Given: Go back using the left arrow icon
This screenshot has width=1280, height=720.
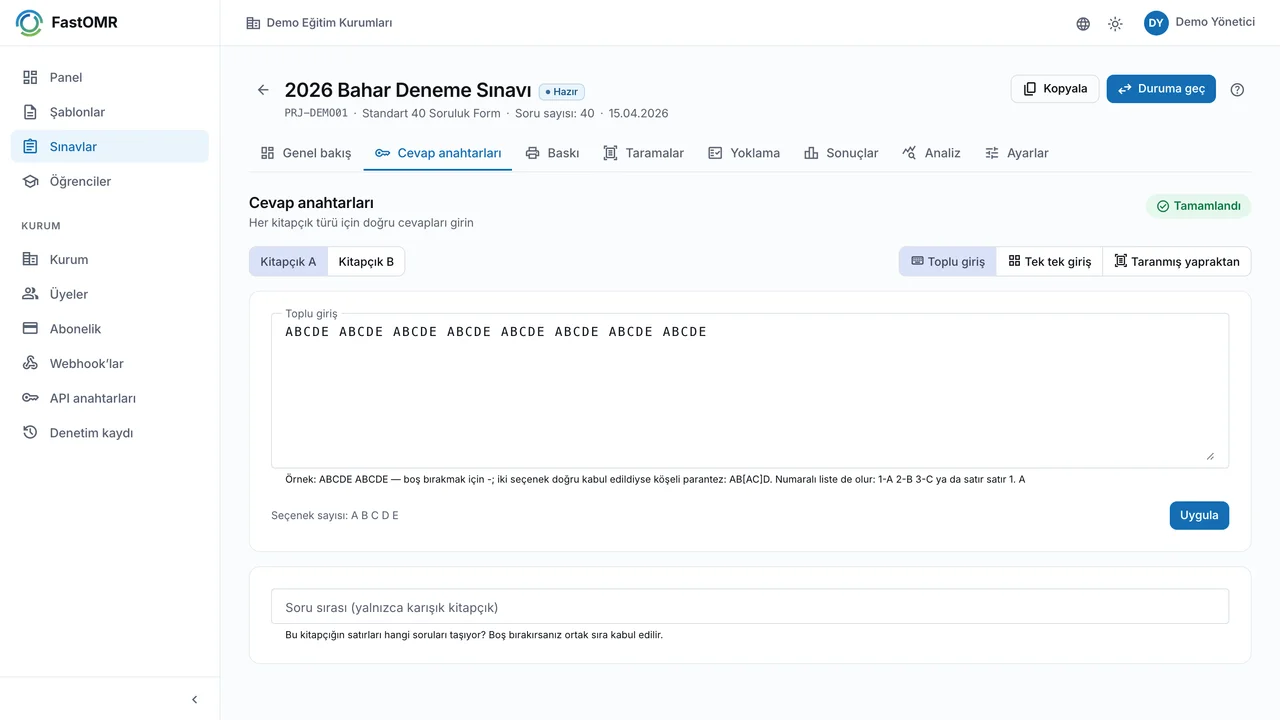Looking at the screenshot, I should click(x=263, y=90).
